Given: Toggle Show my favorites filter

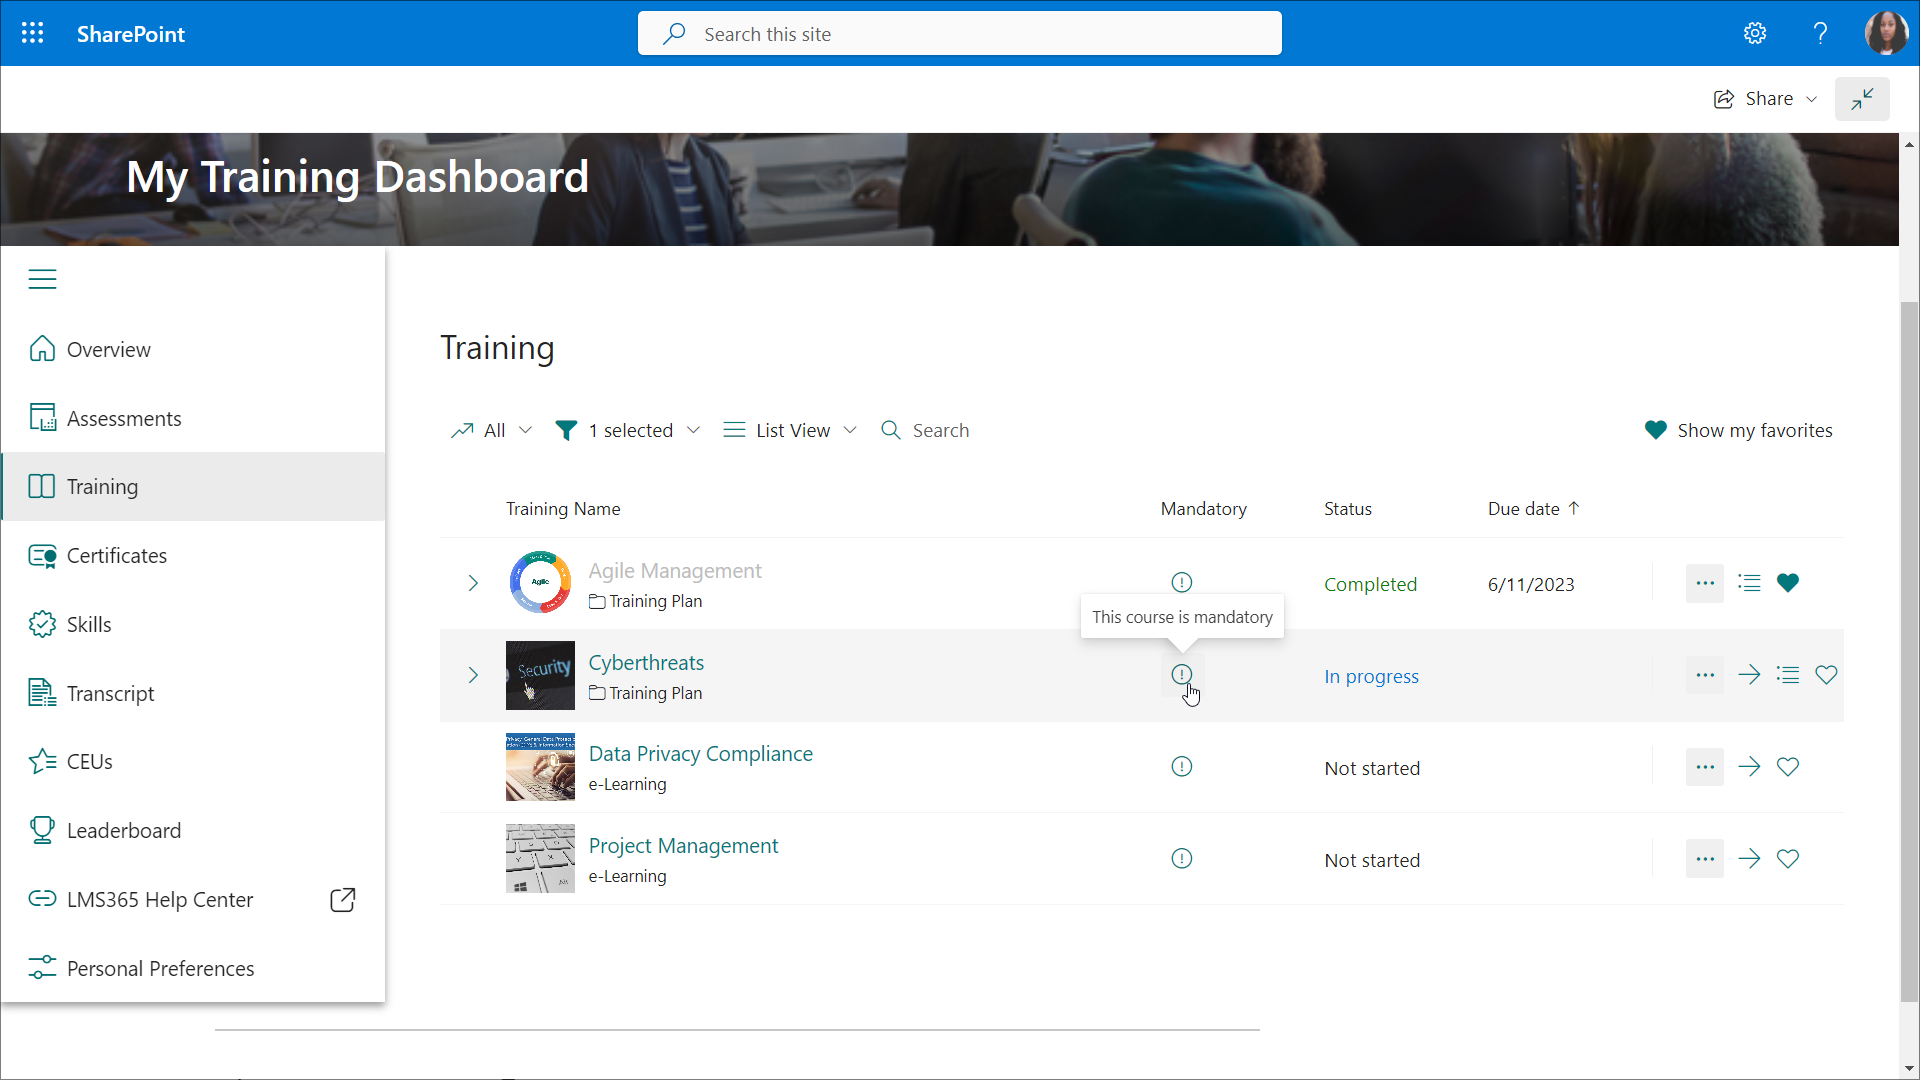Looking at the screenshot, I should pos(1738,430).
